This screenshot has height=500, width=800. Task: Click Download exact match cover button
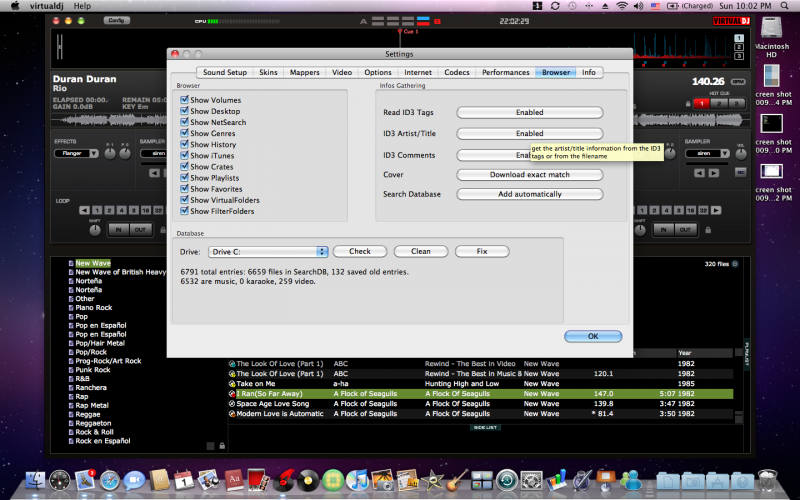tap(530, 174)
